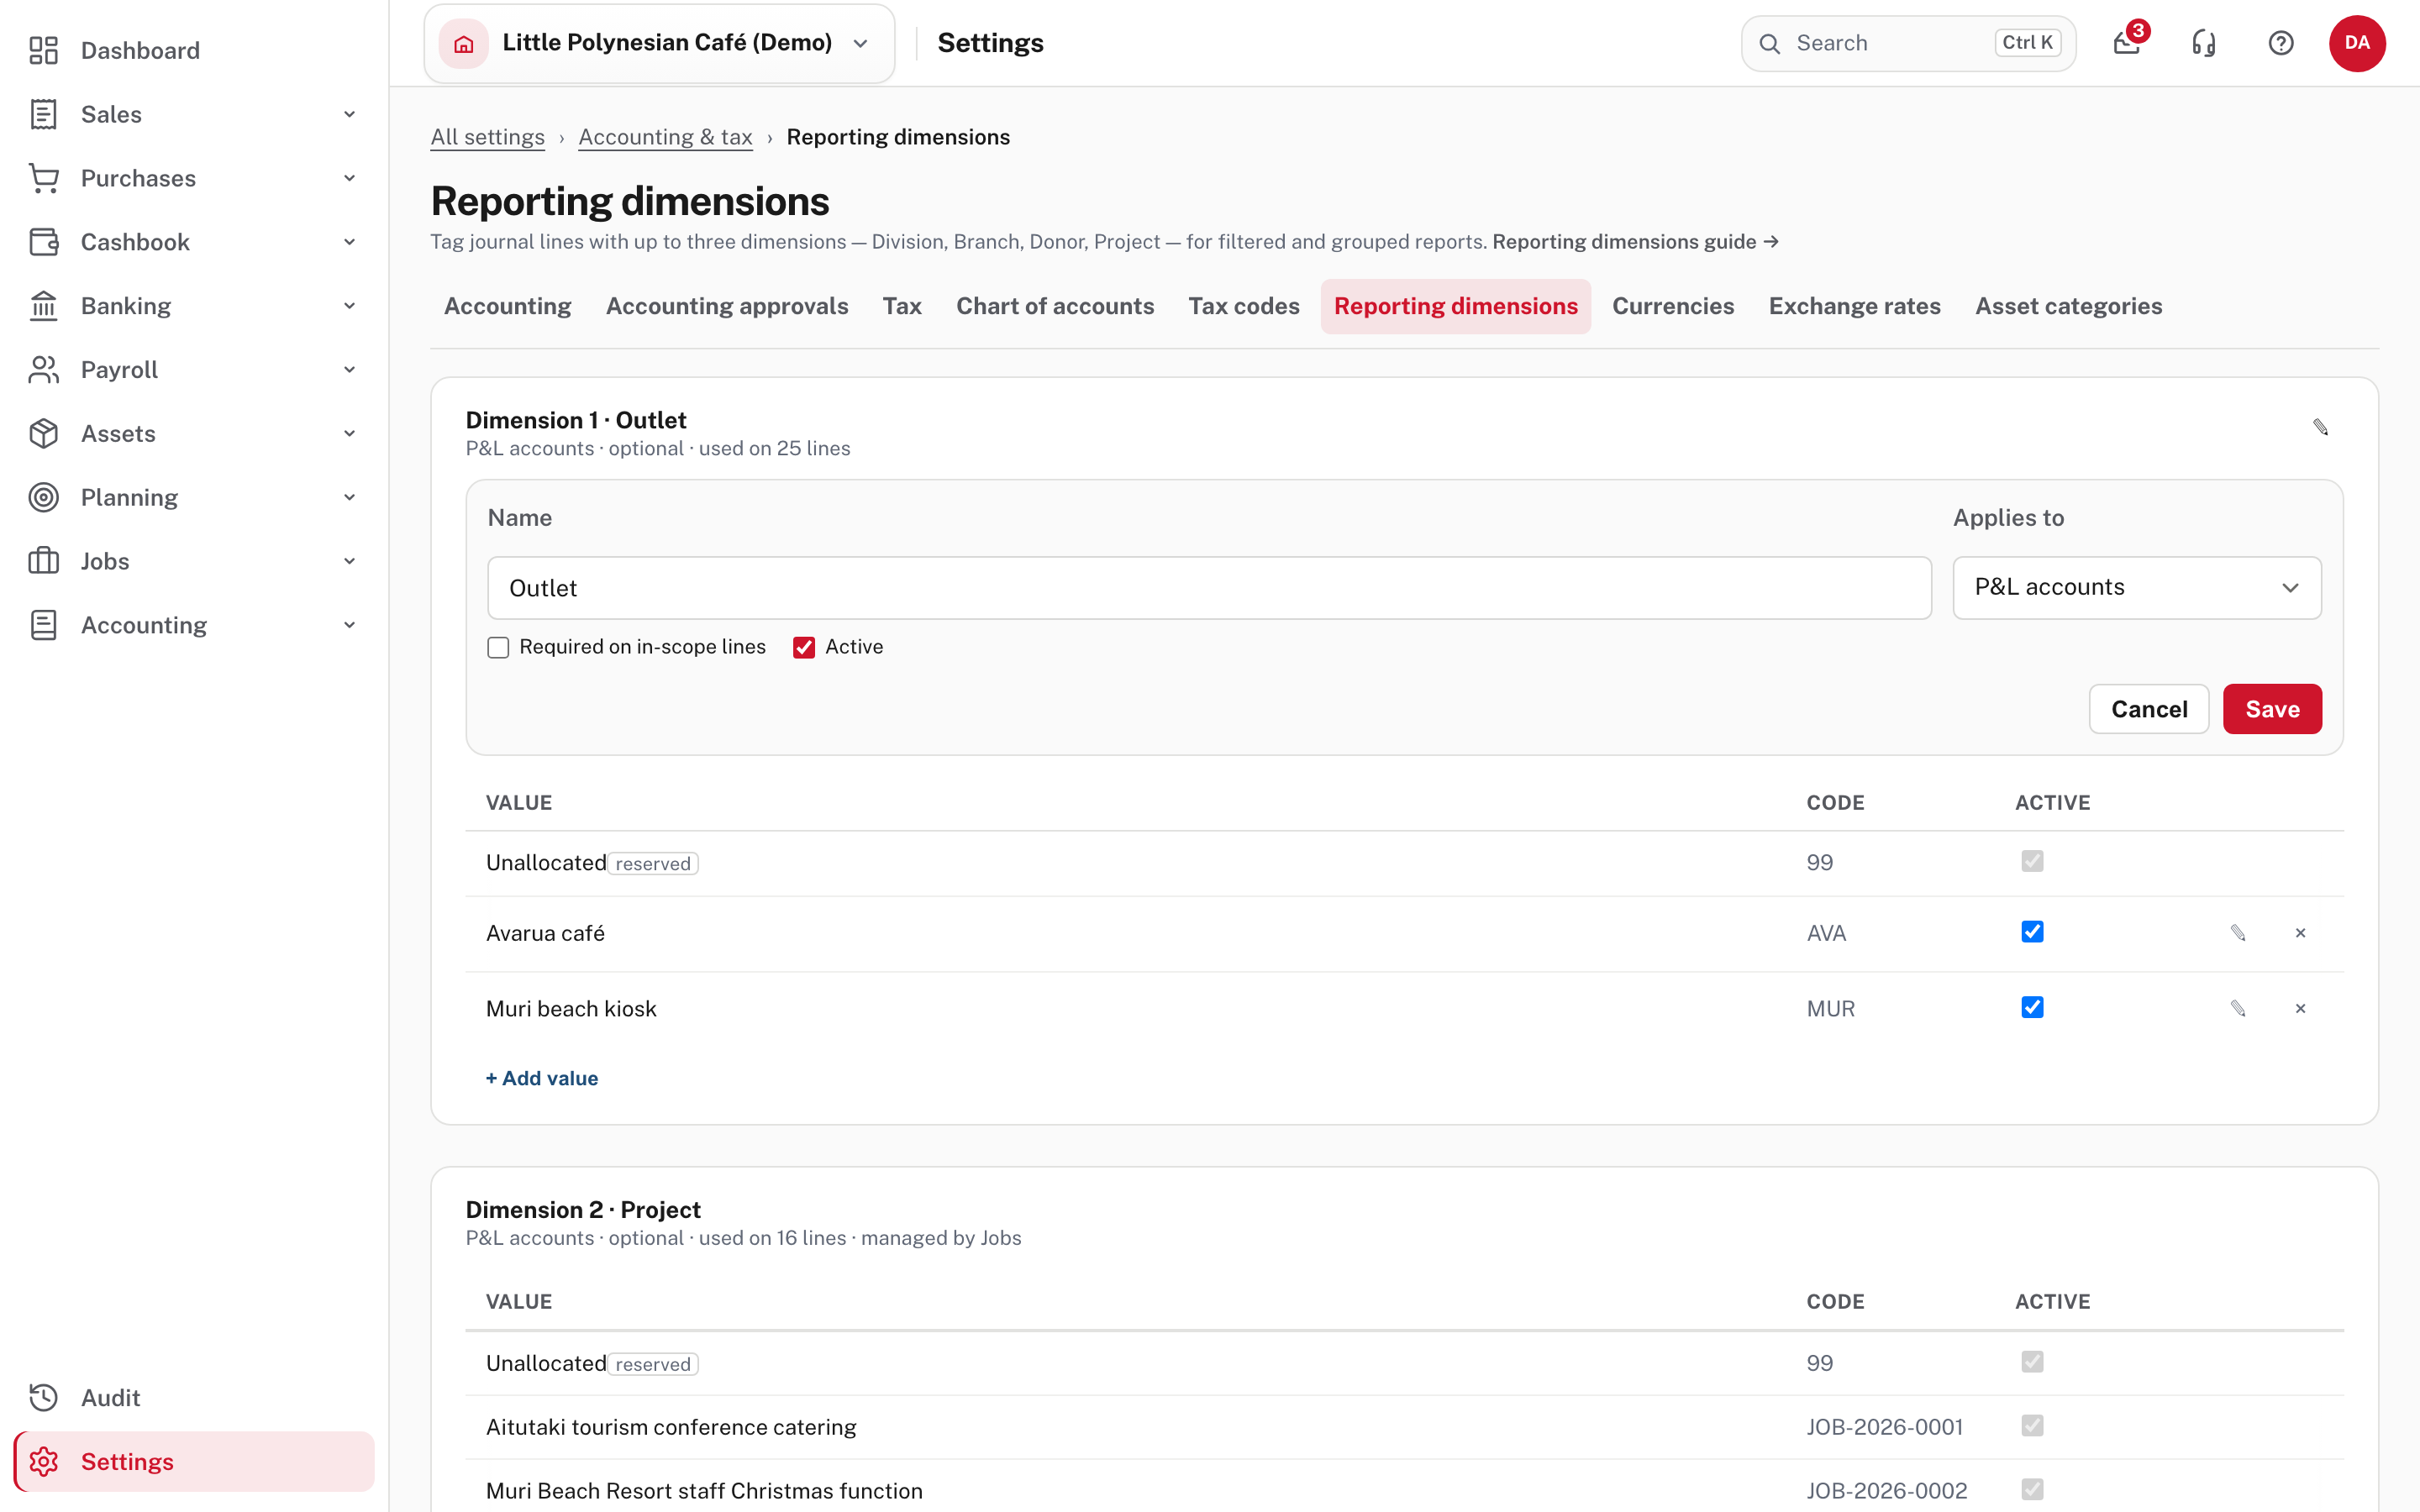The width and height of the screenshot is (2420, 1512).
Task: Open the Applies to P&L accounts dropdown
Action: [x=2137, y=588]
